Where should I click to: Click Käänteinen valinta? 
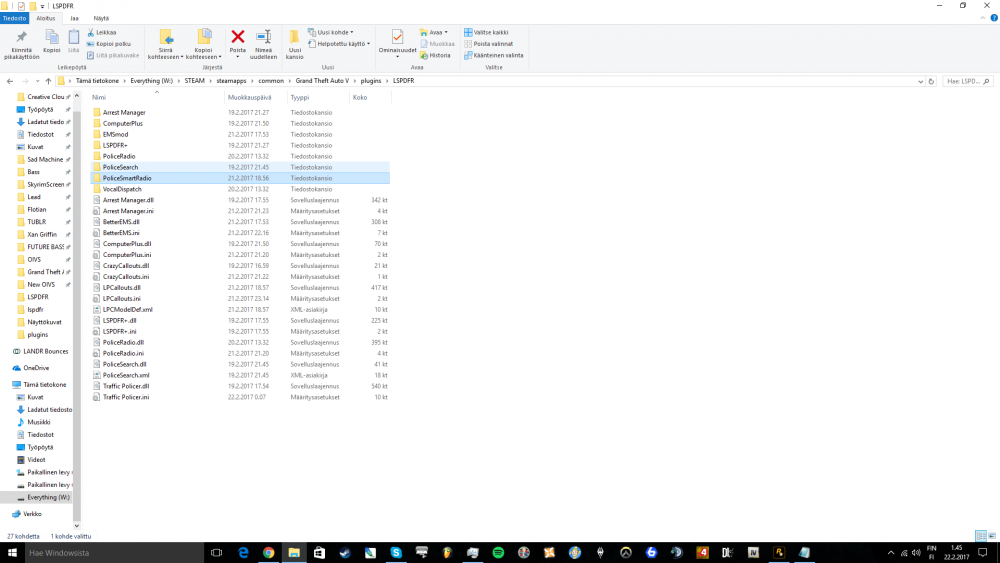pos(494,55)
